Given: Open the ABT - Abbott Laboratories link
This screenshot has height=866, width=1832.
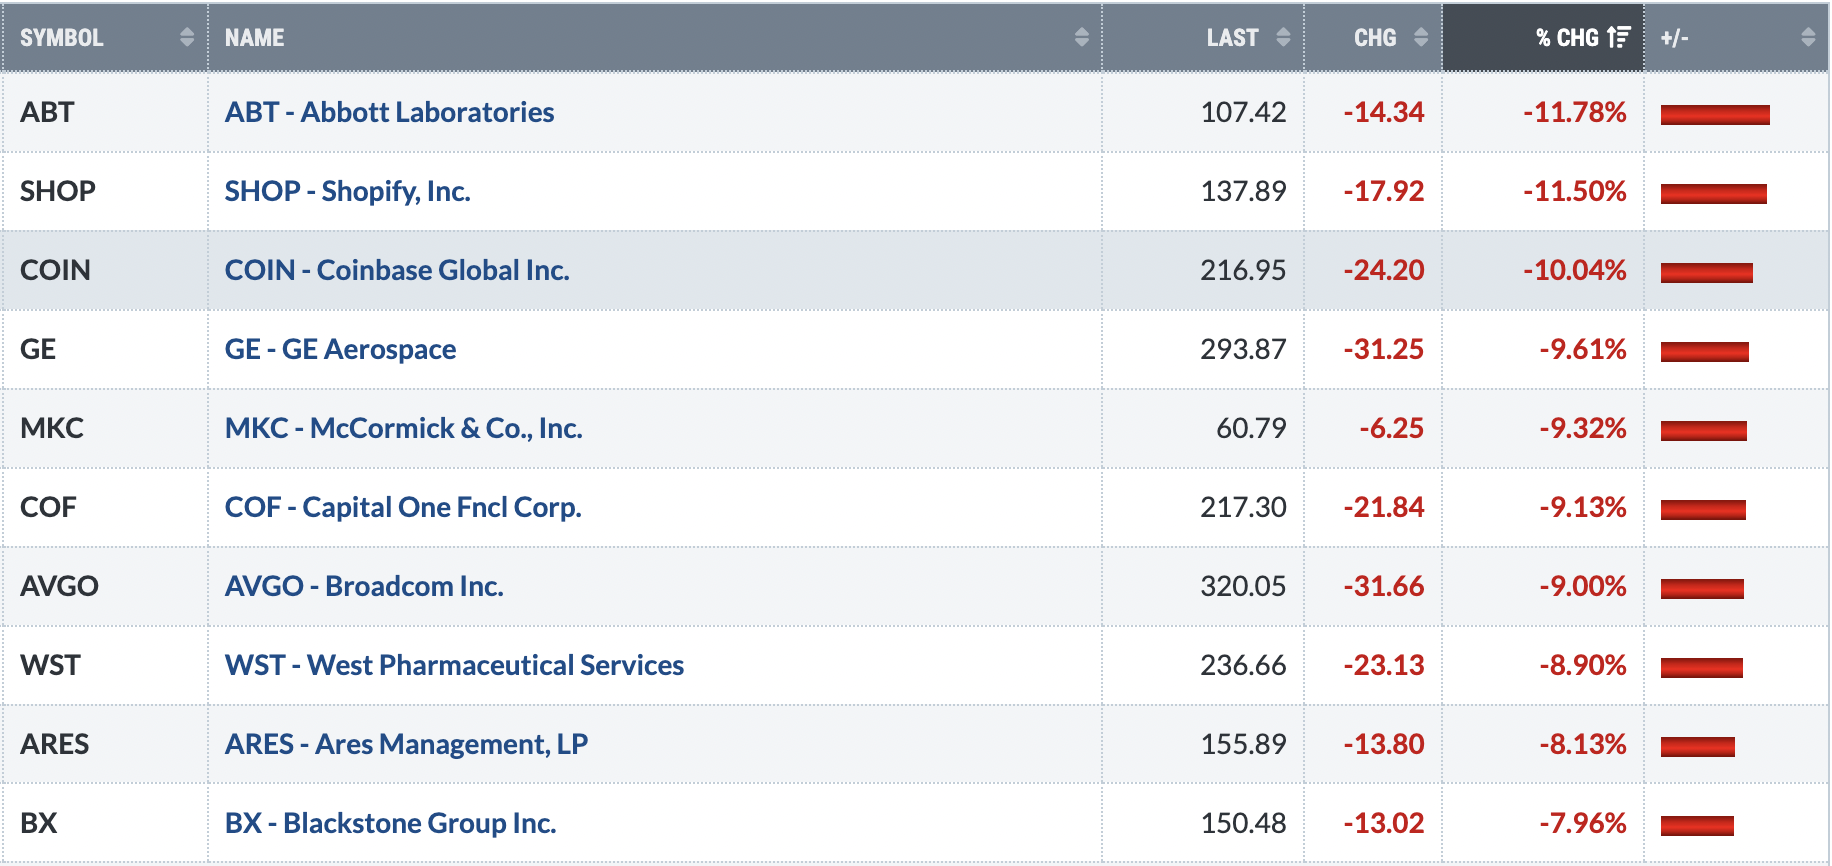Looking at the screenshot, I should click(389, 112).
